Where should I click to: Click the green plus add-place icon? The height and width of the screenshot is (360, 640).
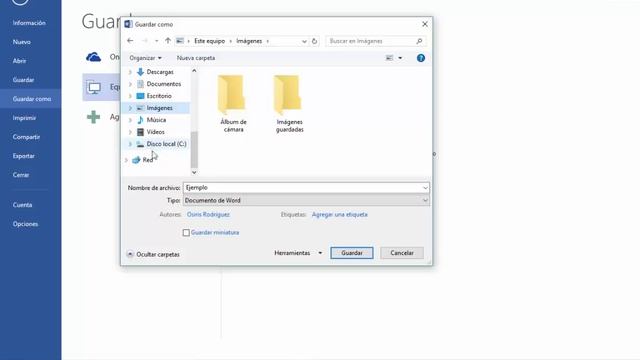(93, 117)
